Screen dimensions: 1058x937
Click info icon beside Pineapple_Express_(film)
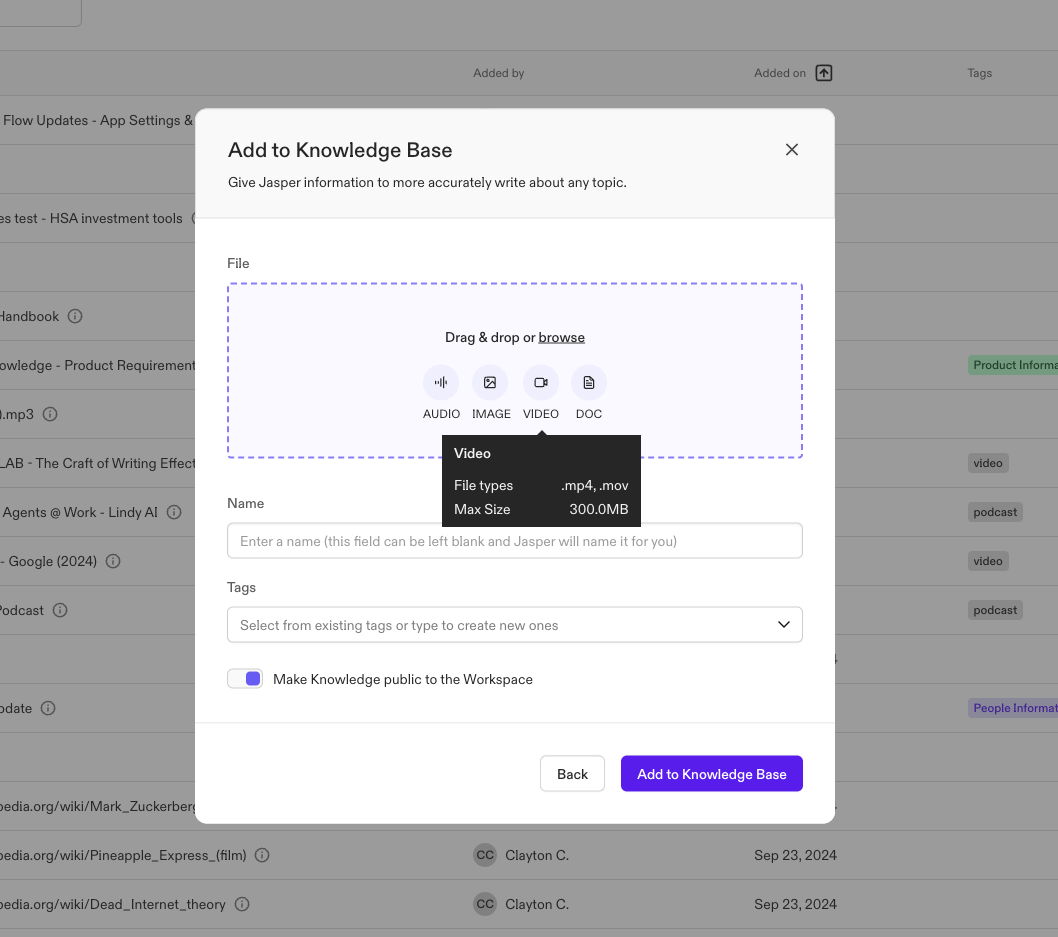(x=262, y=855)
